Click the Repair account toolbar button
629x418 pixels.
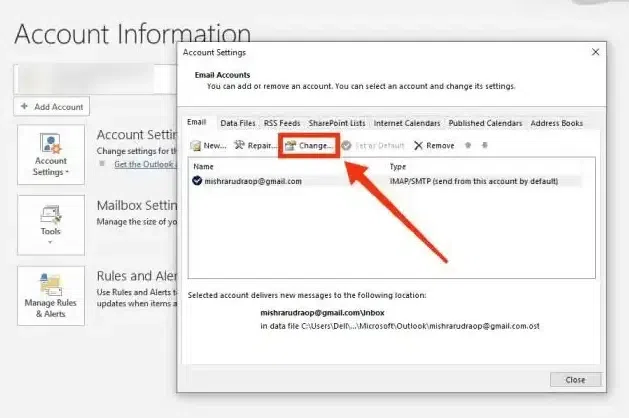click(x=255, y=146)
